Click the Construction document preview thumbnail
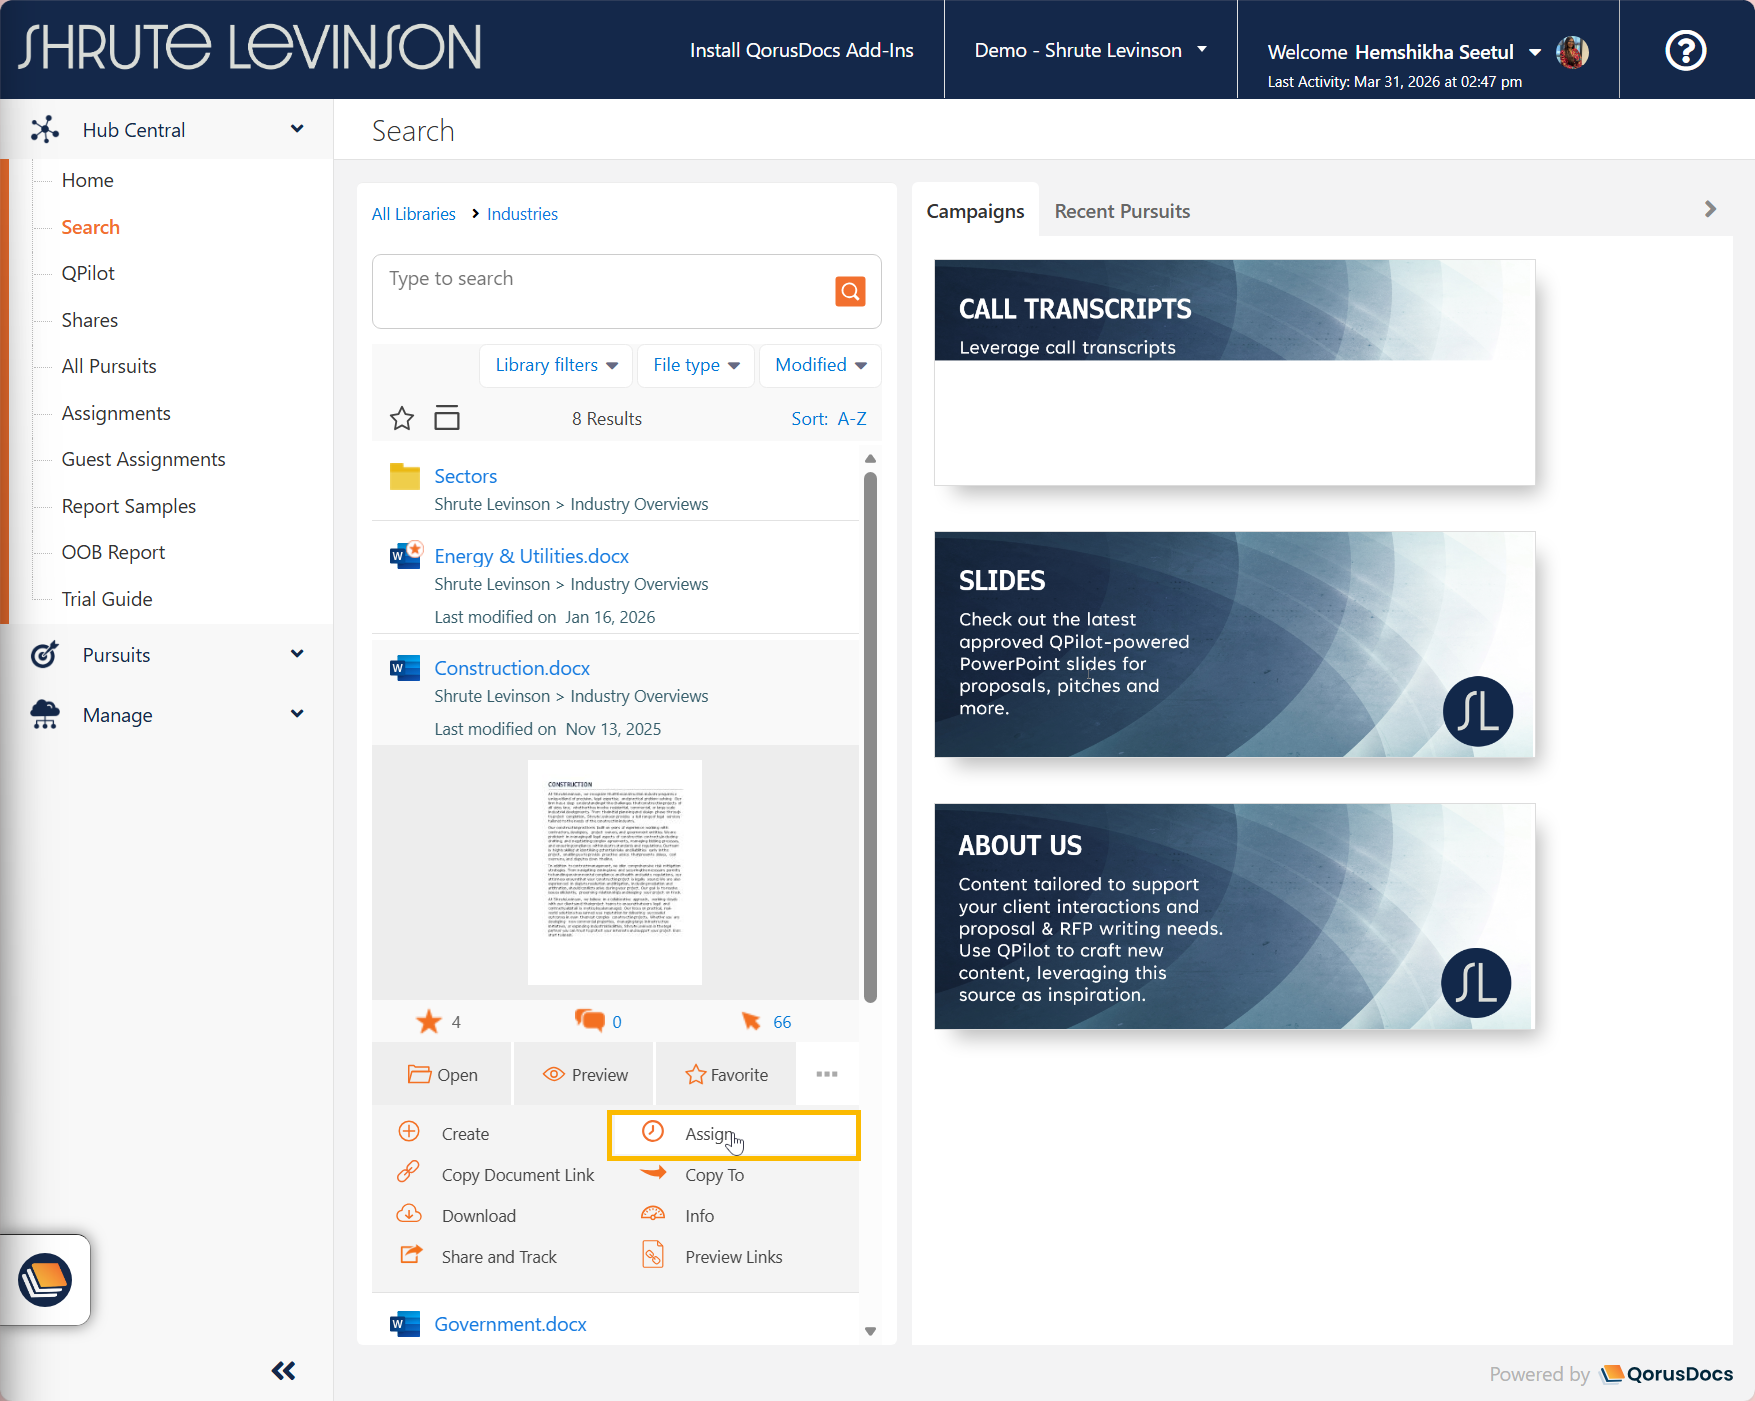 614,872
